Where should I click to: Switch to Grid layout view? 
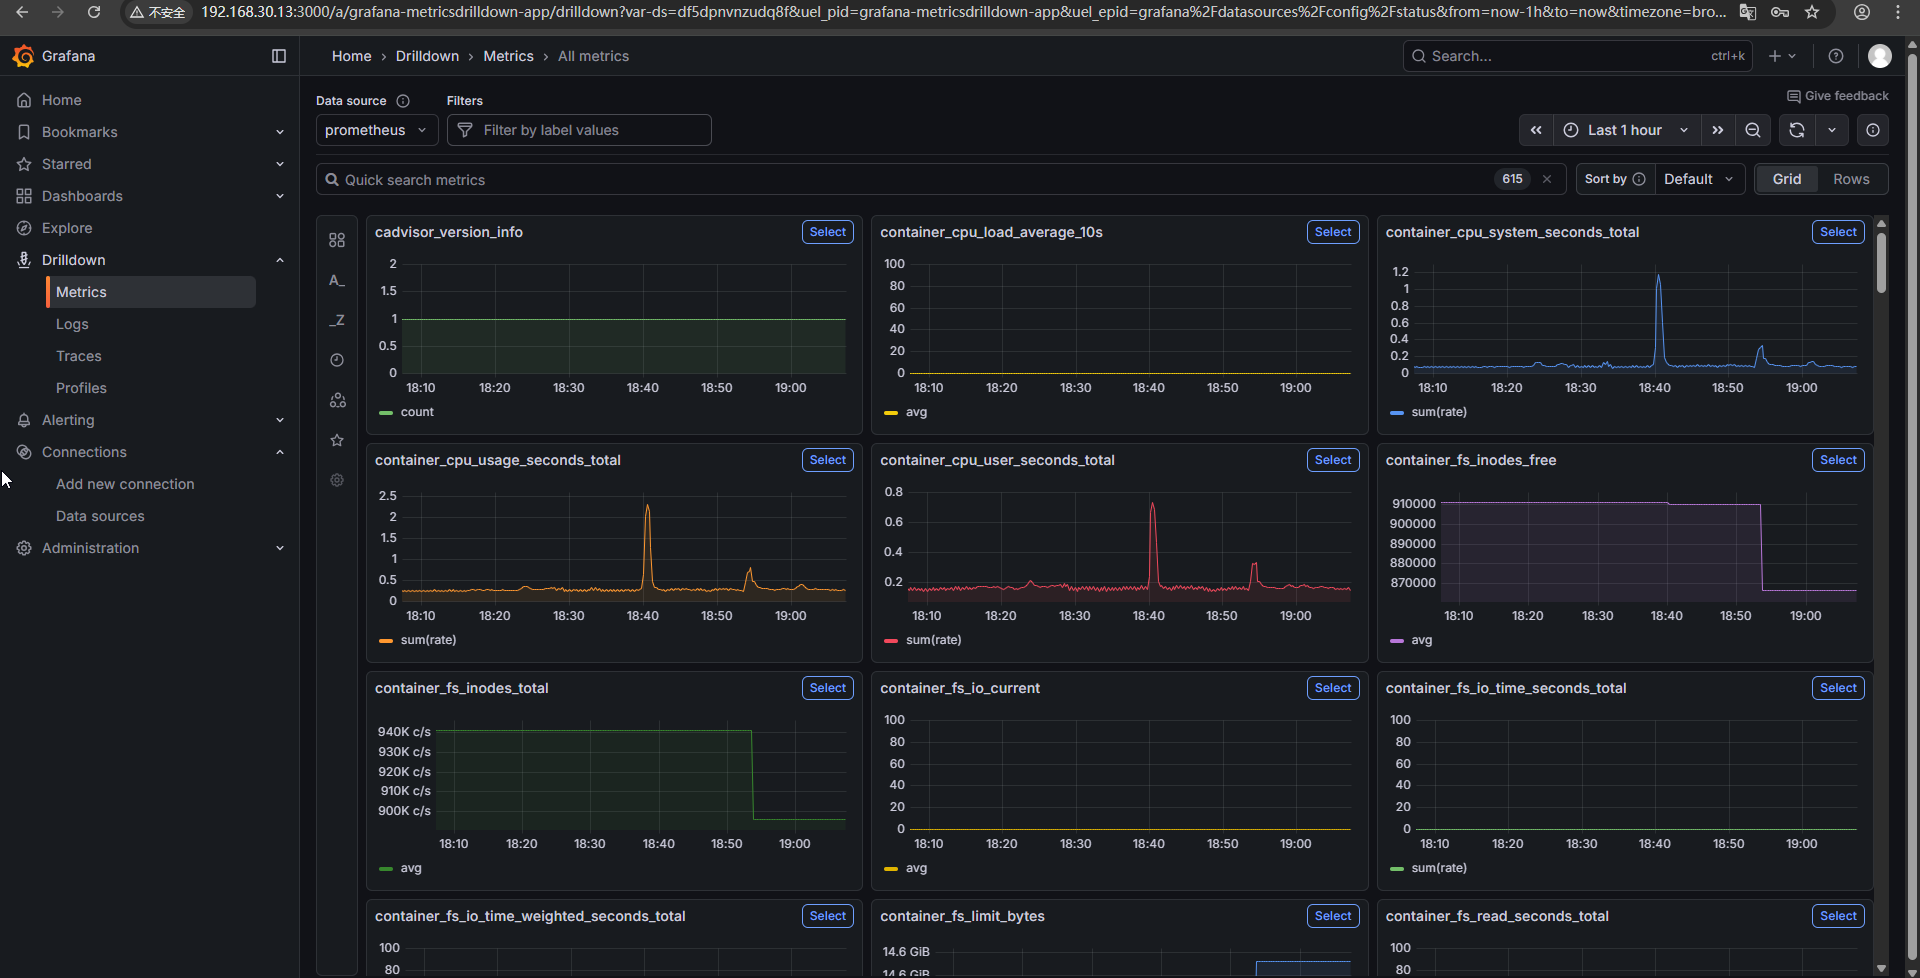pos(1787,179)
